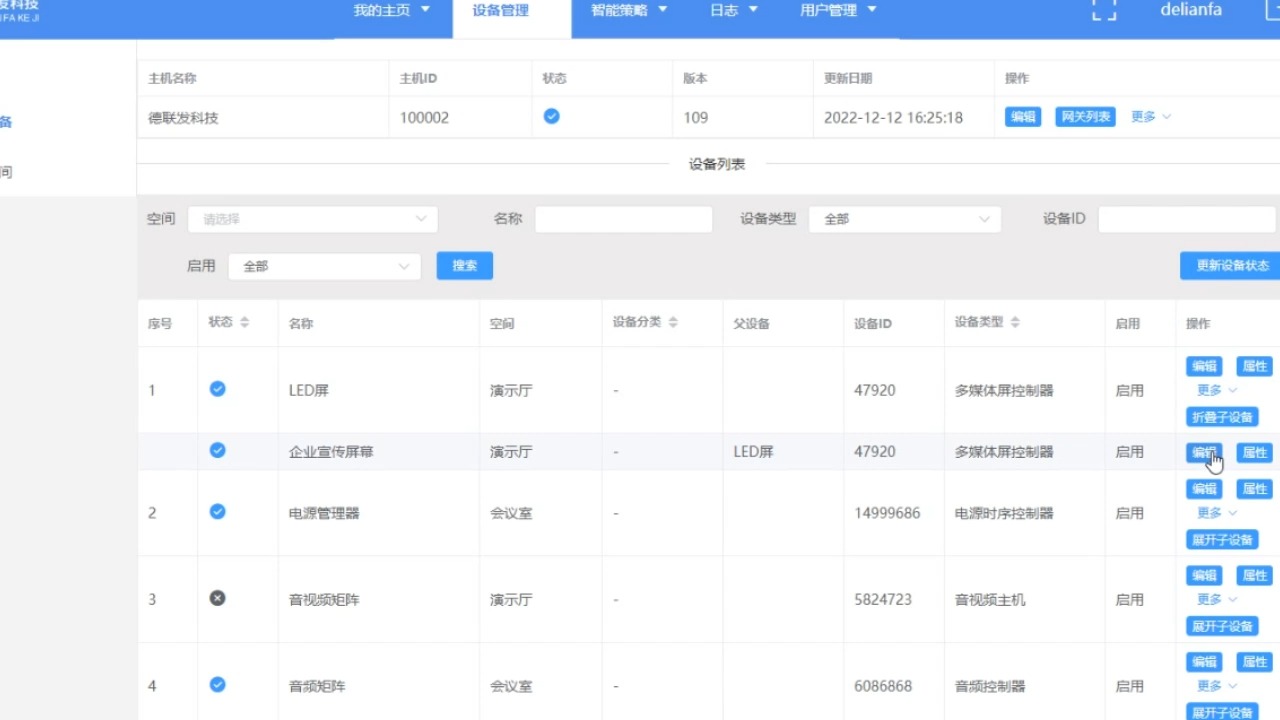Click 企业宣传屏幕 device name
This screenshot has width=1280, height=720.
tap(331, 452)
